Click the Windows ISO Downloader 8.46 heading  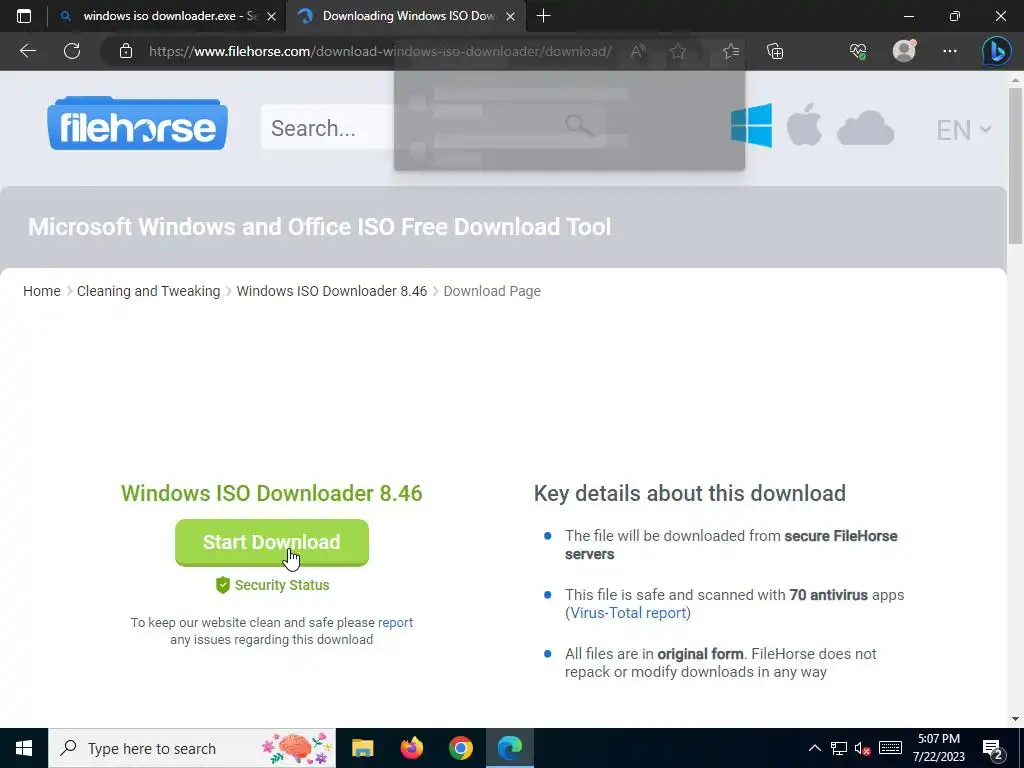coord(272,493)
